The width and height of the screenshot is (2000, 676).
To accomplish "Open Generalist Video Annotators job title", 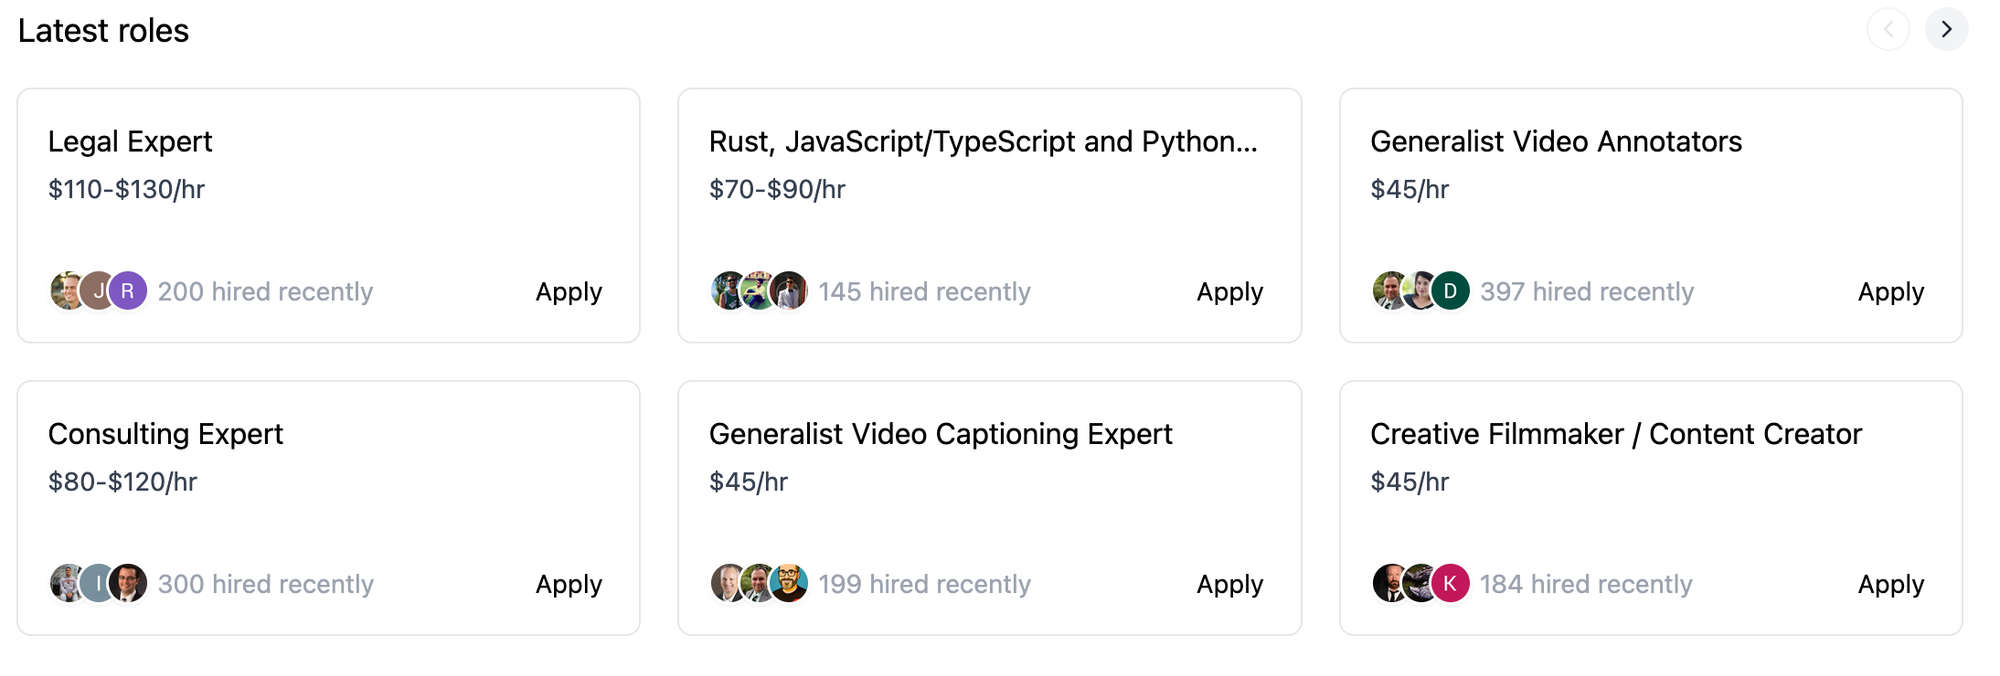I will click(1555, 142).
